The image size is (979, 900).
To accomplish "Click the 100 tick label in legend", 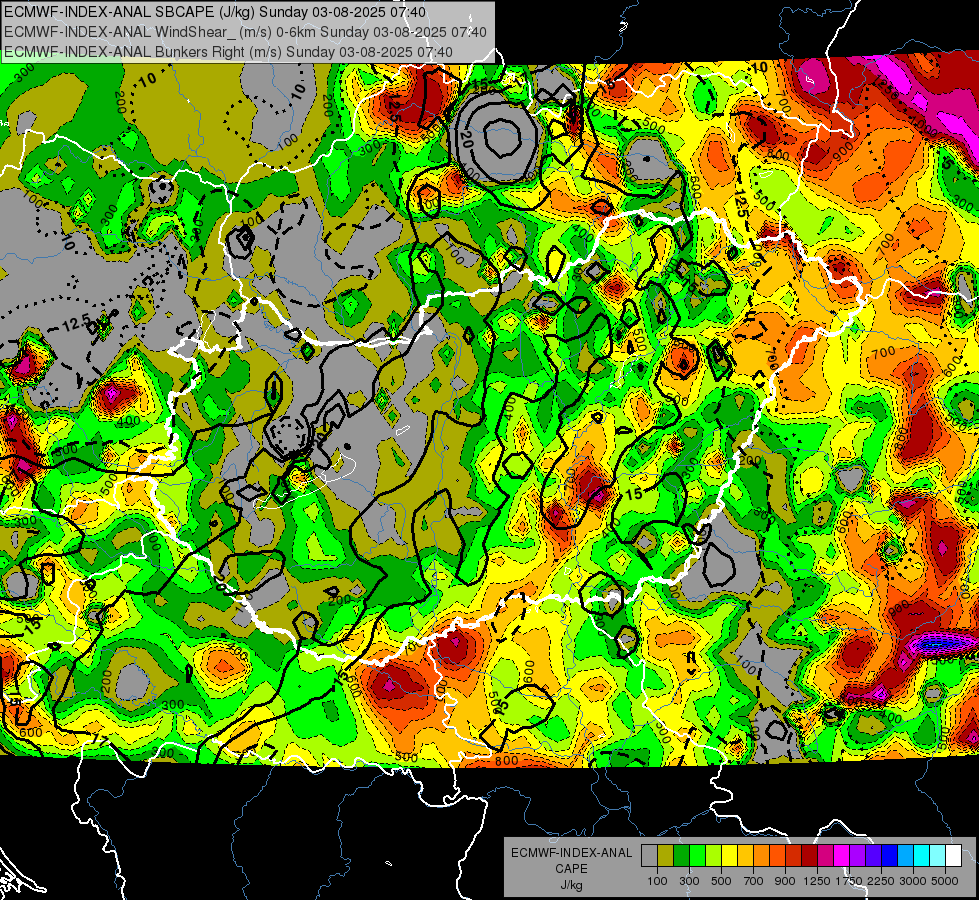I will 657,881.
